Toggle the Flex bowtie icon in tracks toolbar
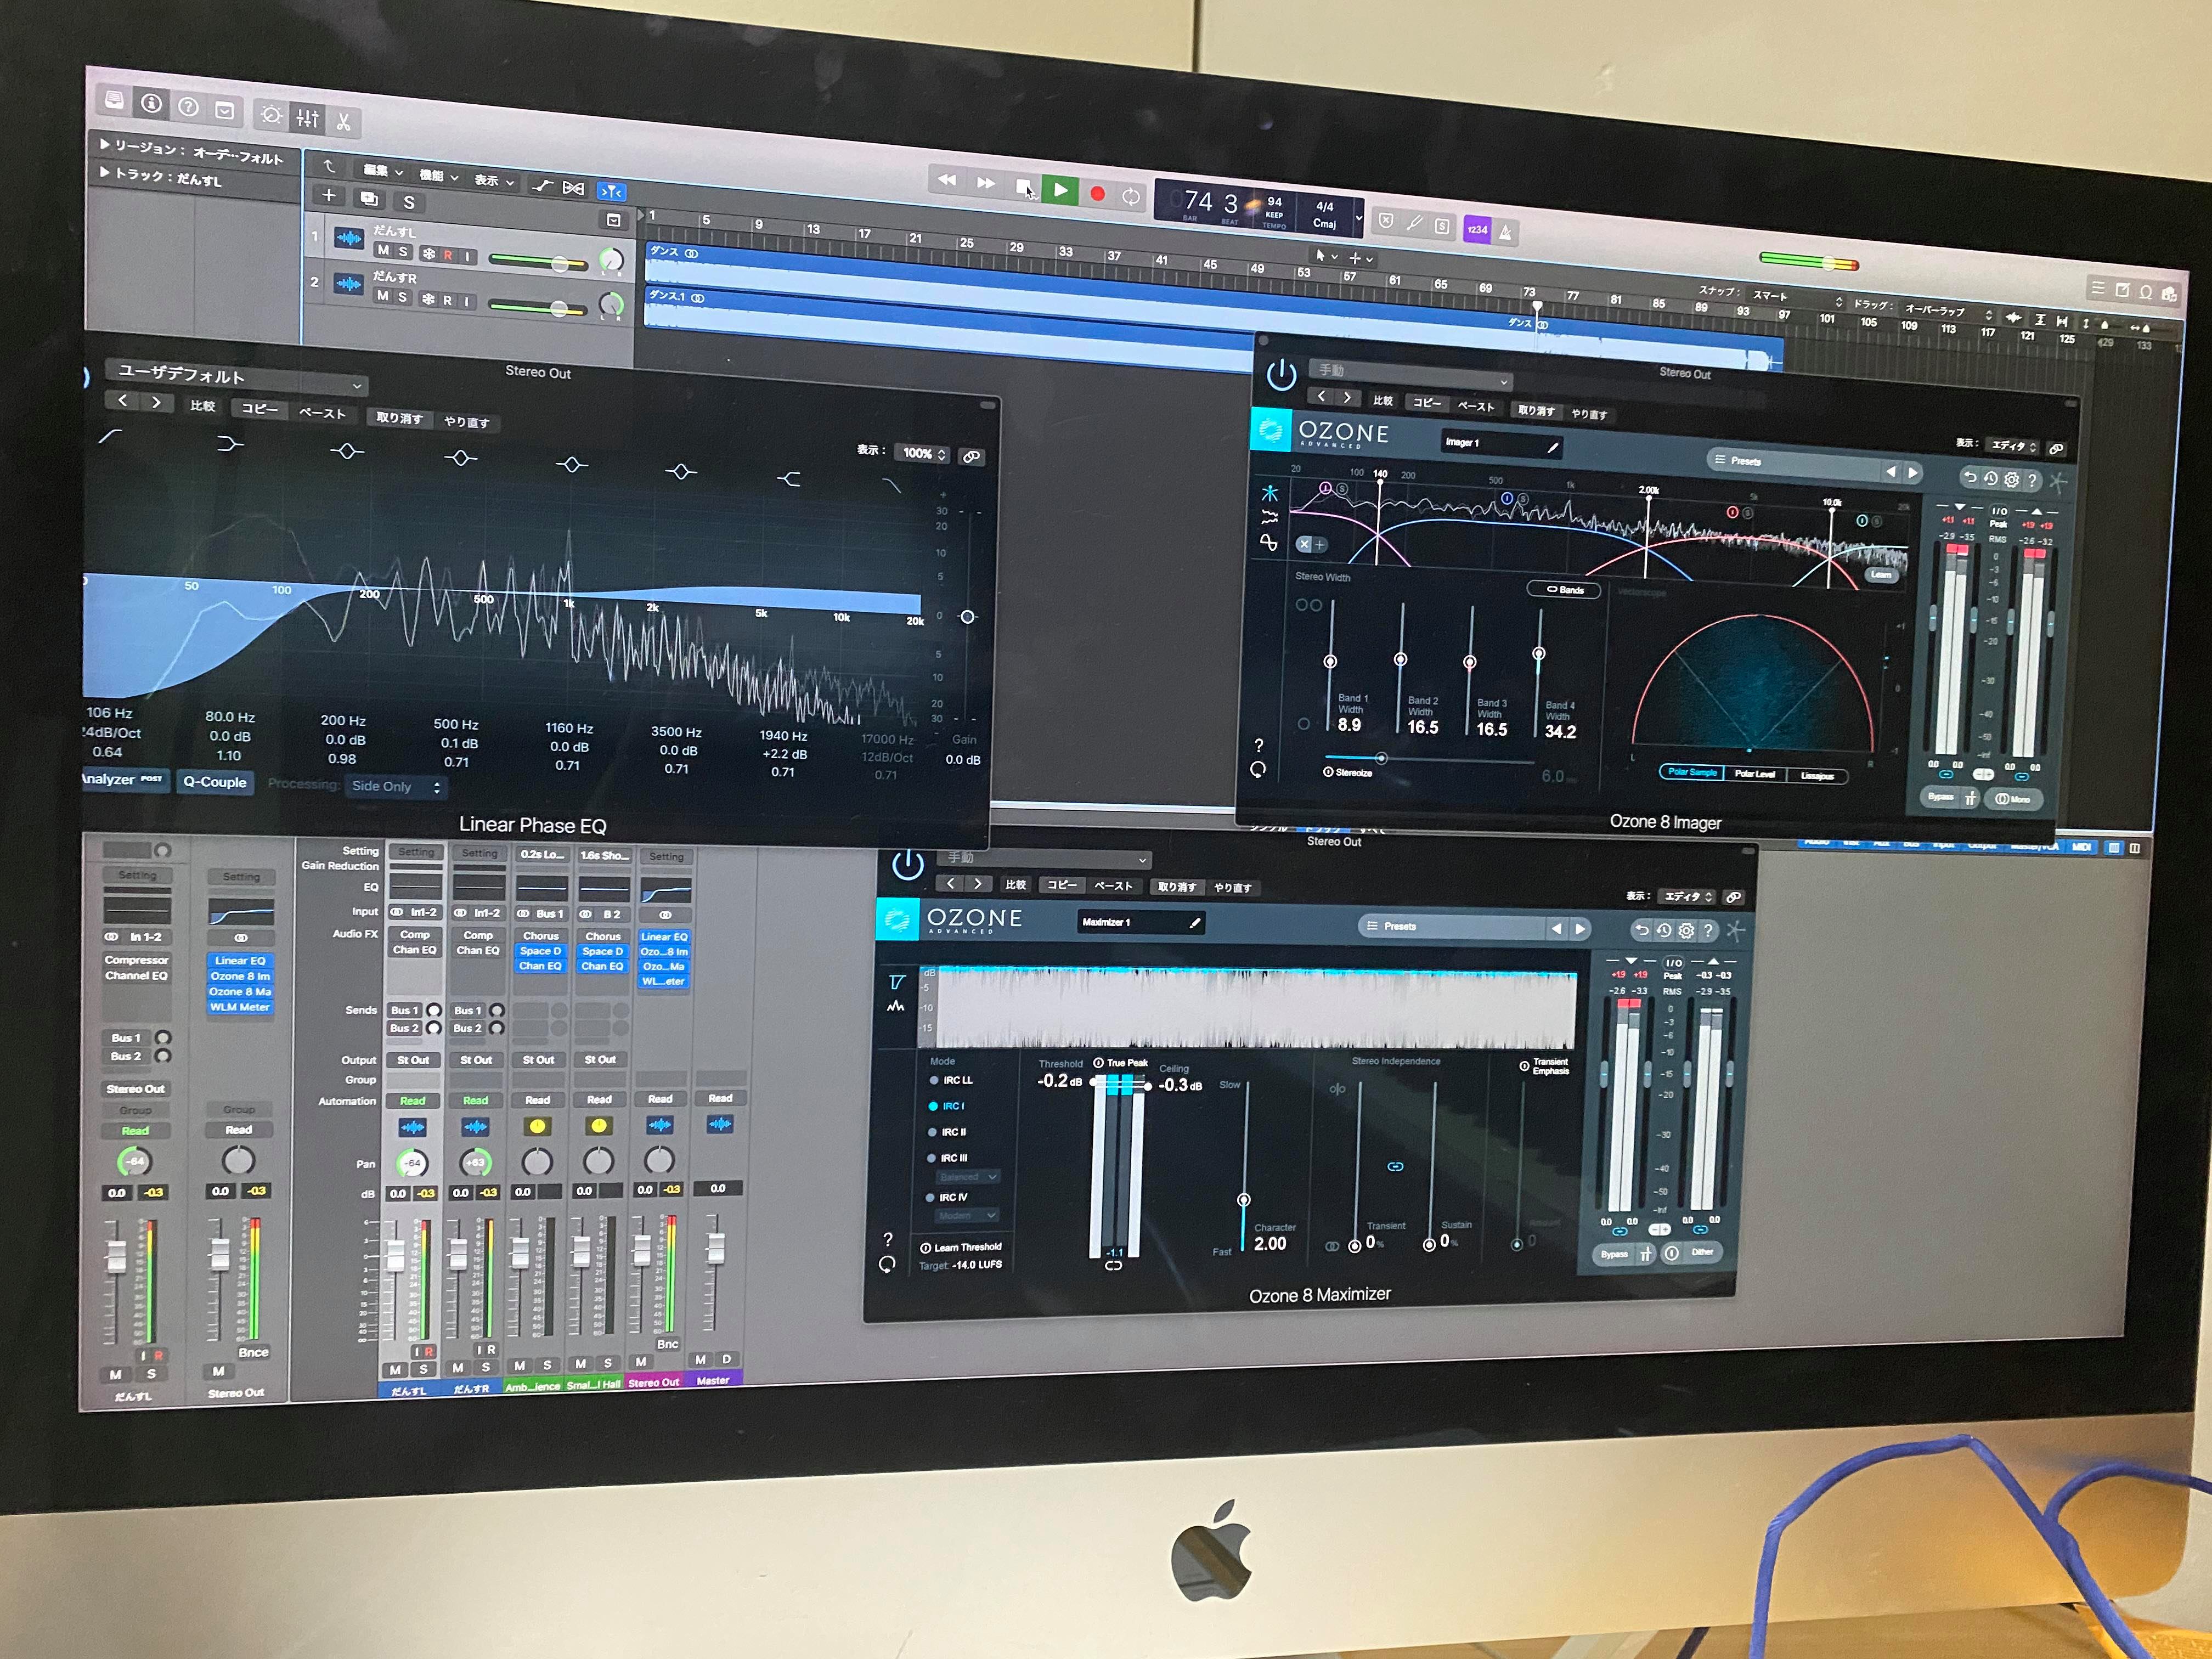The width and height of the screenshot is (2212, 1659). 573,188
